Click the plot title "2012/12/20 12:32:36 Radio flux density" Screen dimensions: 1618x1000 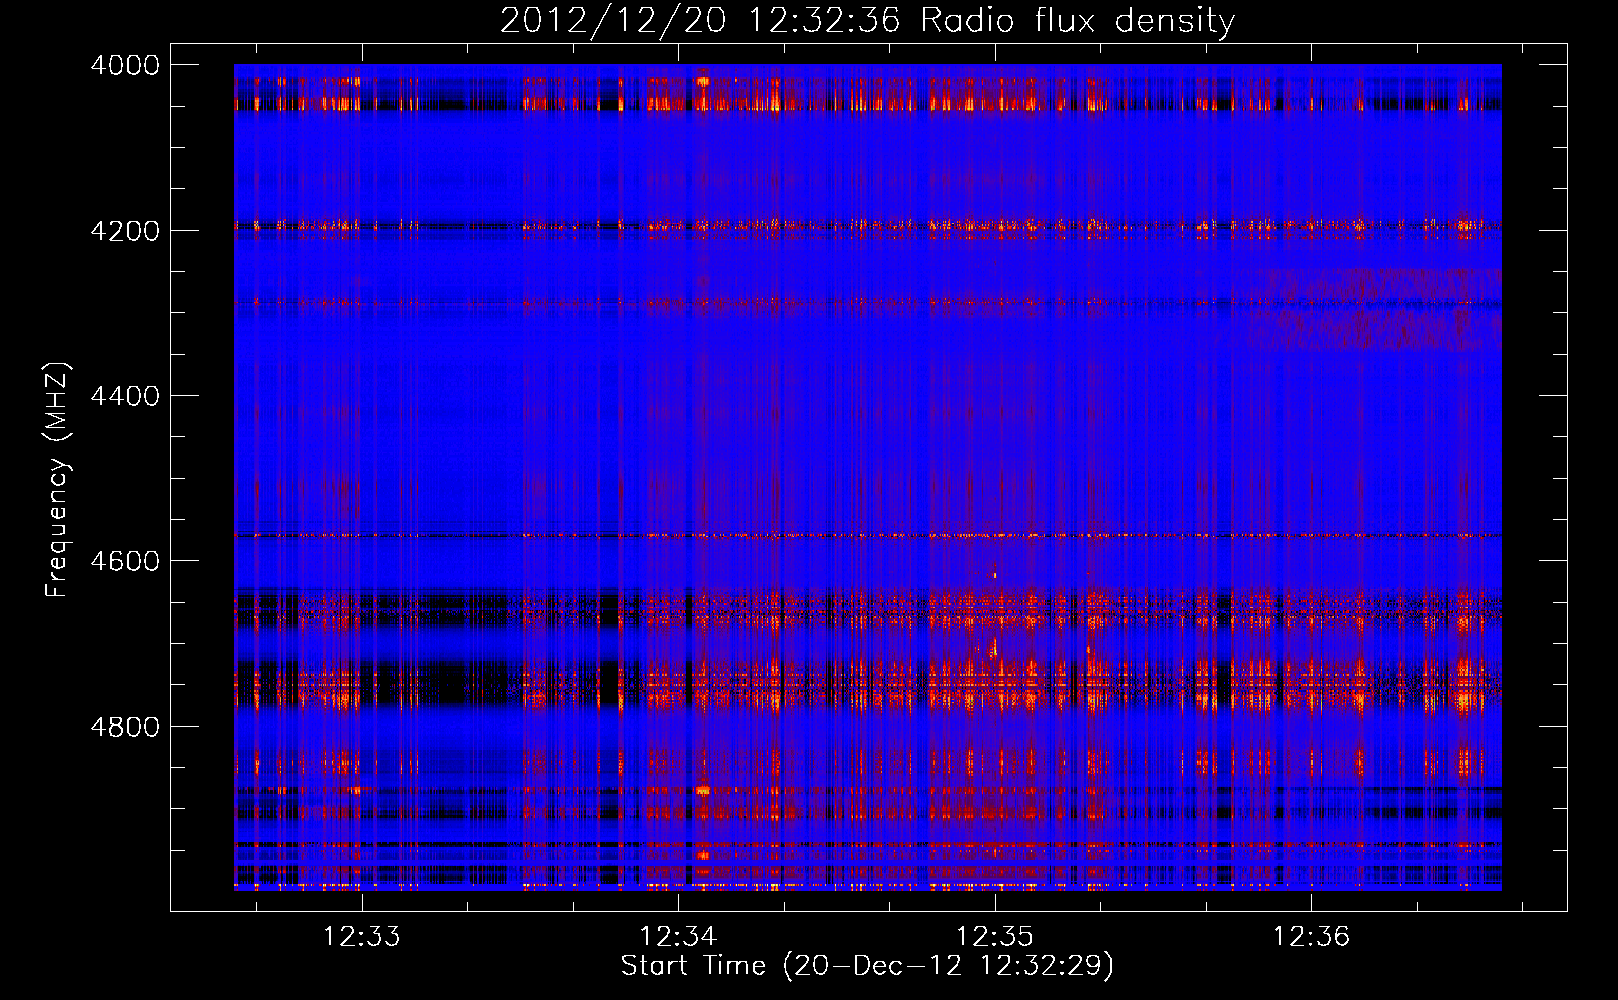pos(867,21)
